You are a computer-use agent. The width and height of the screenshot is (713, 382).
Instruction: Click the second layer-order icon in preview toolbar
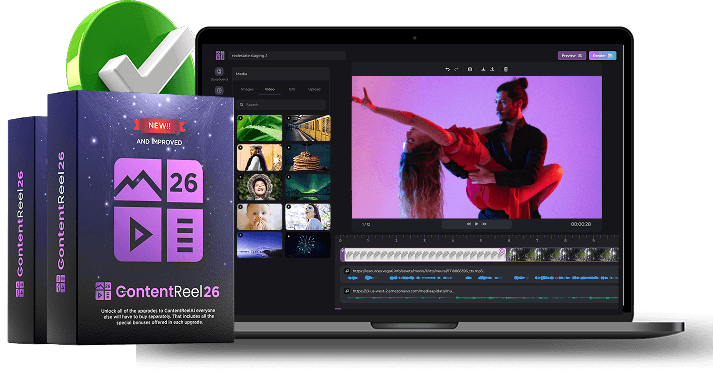click(492, 69)
